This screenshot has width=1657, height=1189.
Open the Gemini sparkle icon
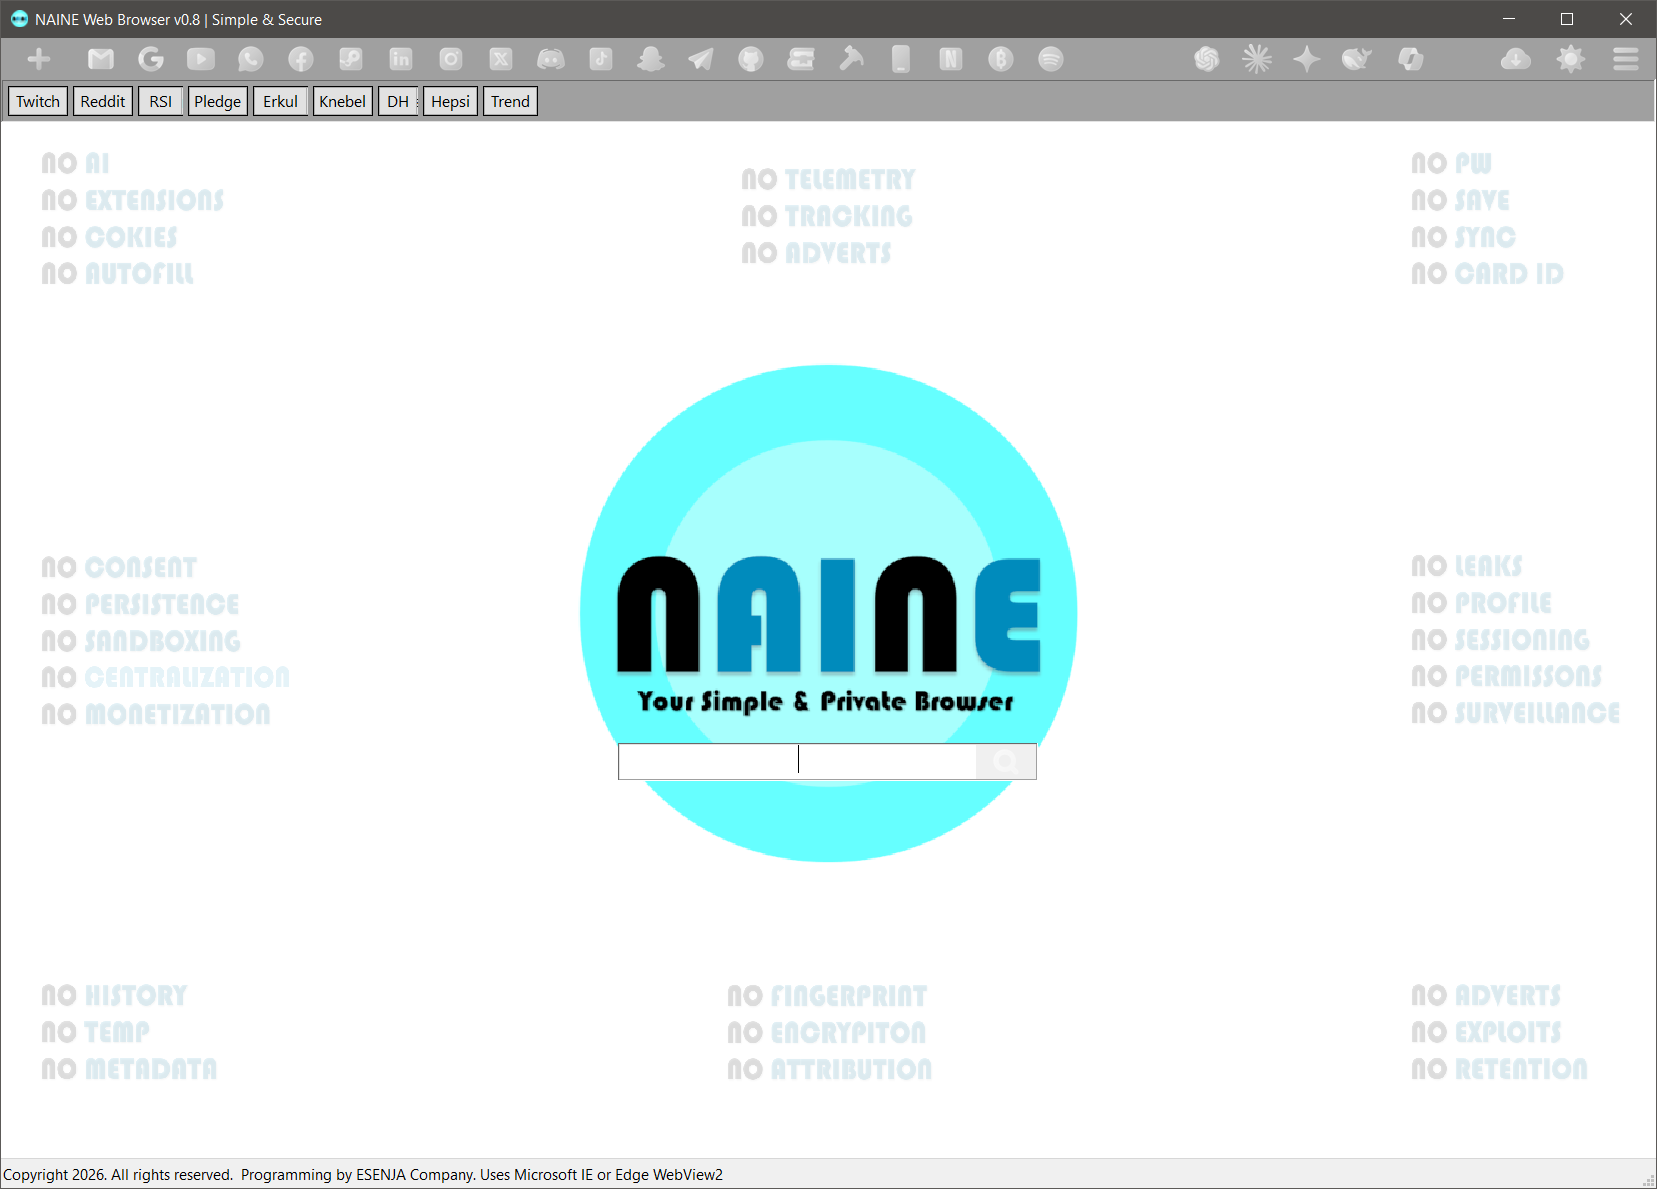click(1307, 59)
